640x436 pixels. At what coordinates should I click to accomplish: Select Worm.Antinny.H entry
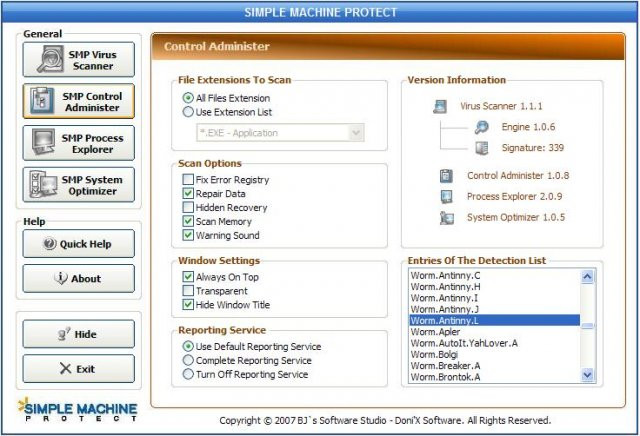click(494, 287)
